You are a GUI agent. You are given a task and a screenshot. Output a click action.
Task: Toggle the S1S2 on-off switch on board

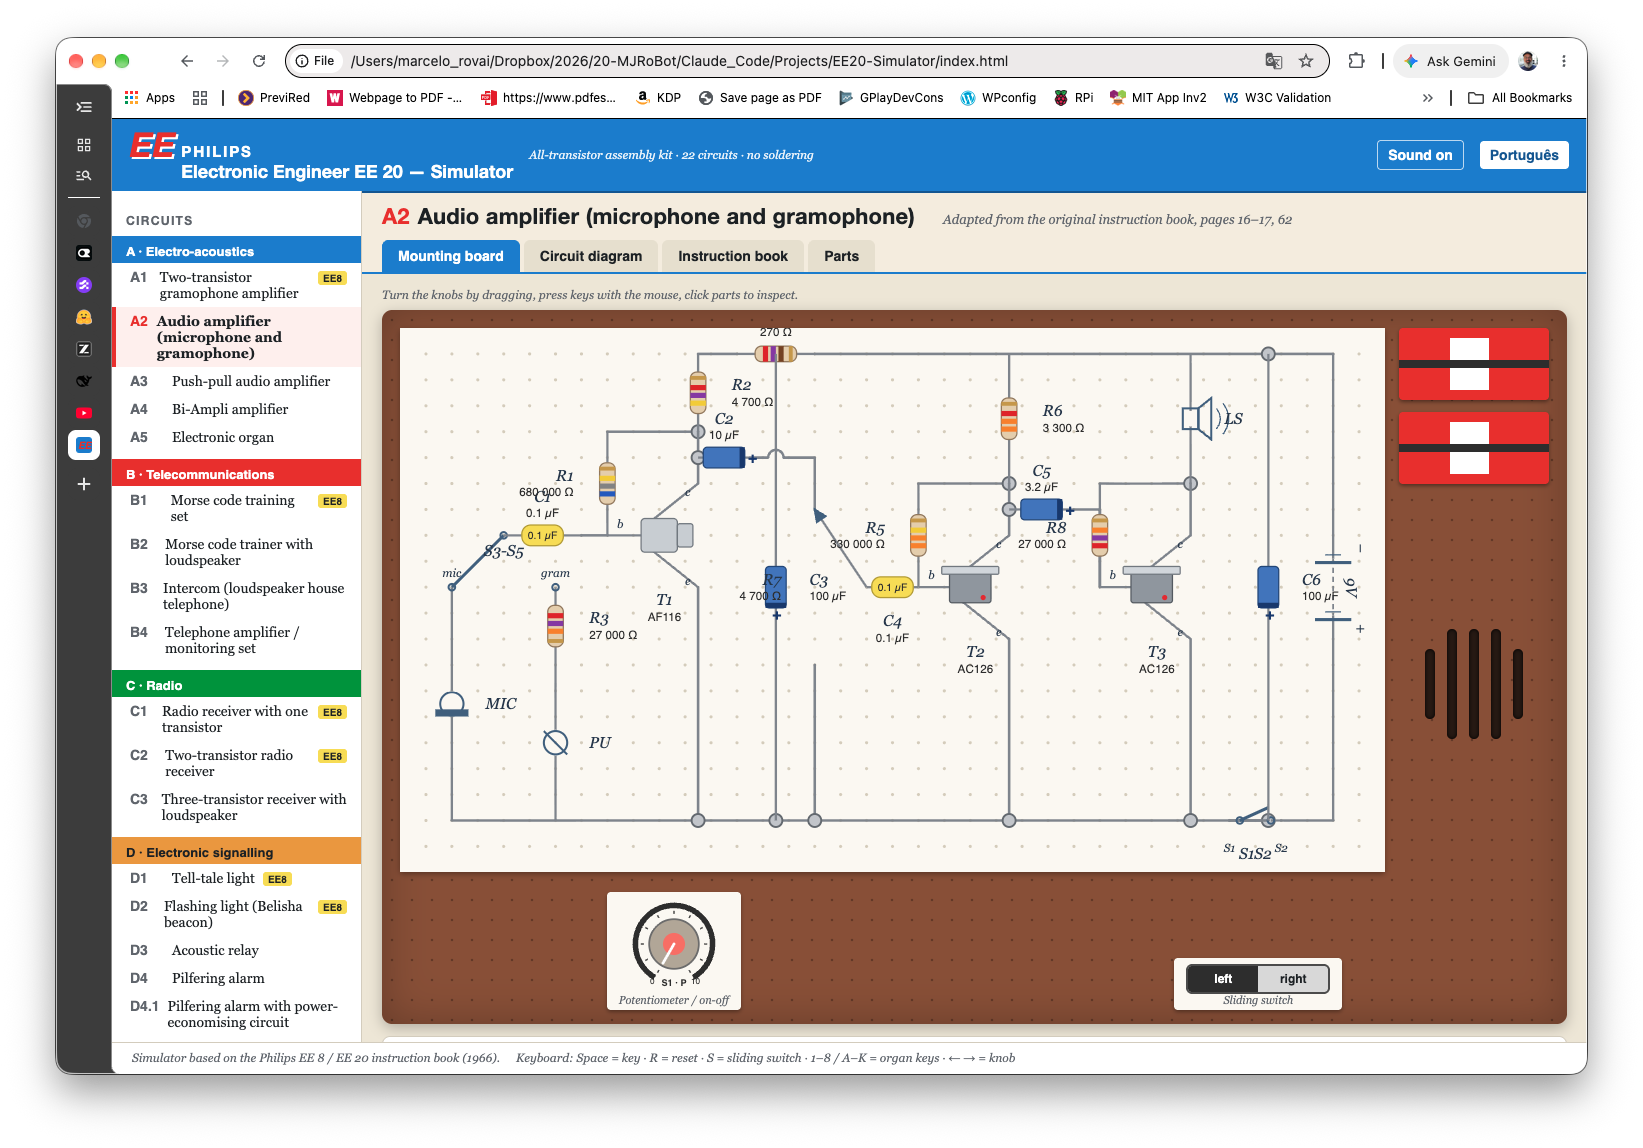(1255, 816)
